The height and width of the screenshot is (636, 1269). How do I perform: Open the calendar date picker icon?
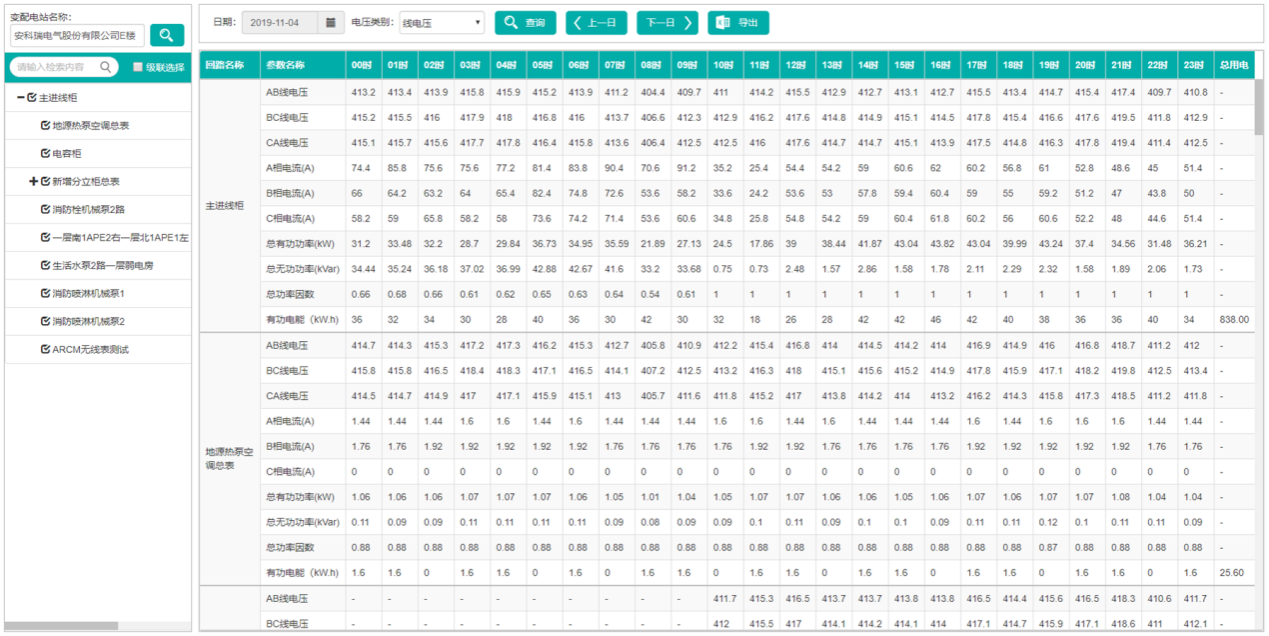coord(331,23)
